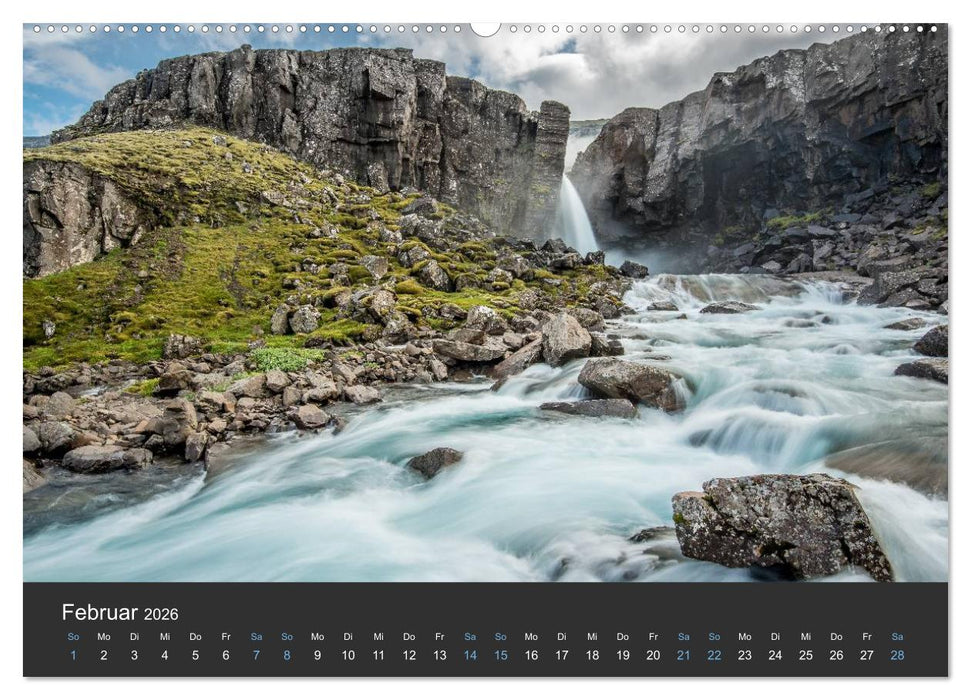Click the date 14 in the calendar

[x=470, y=654]
